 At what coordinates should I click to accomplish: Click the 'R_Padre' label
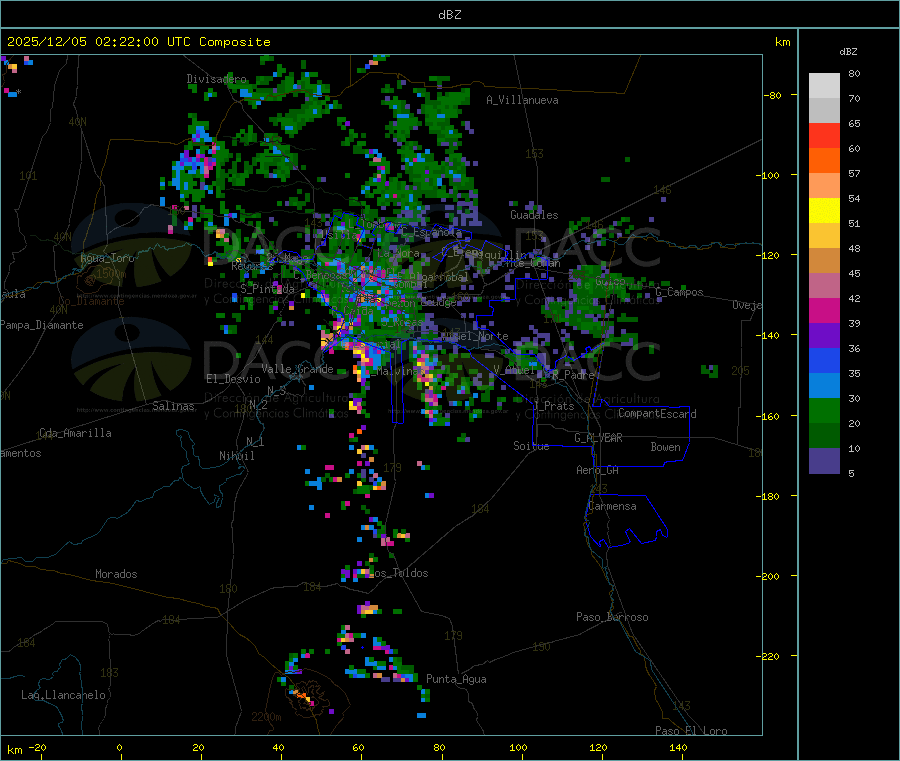click(x=573, y=375)
